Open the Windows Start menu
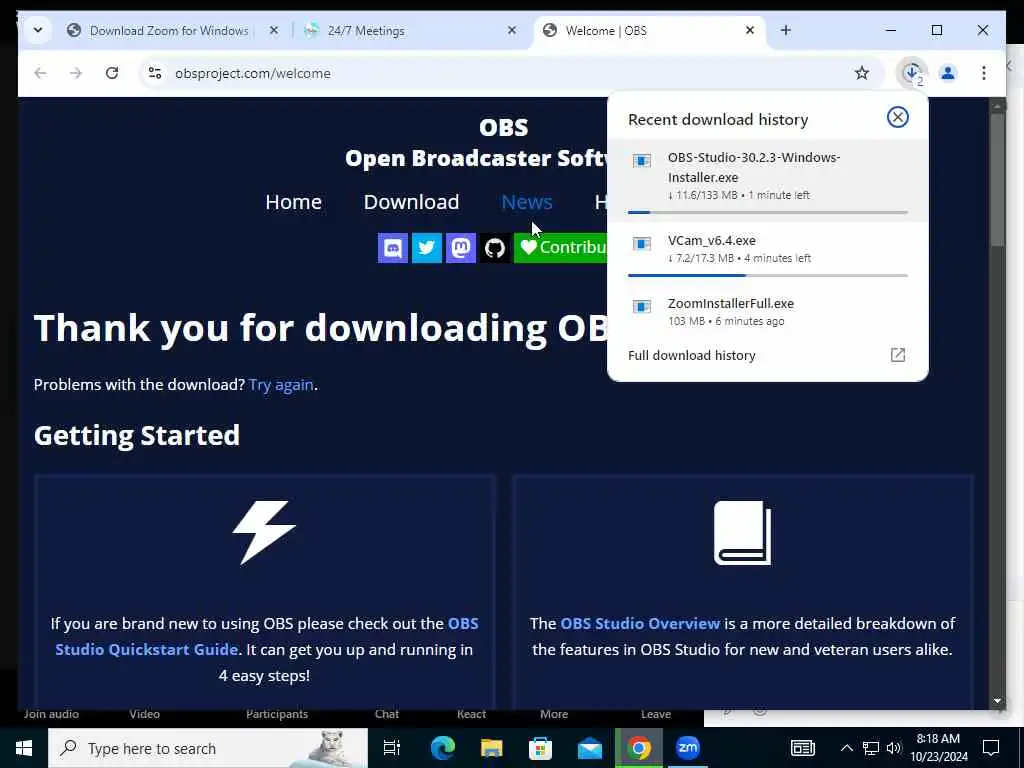The width and height of the screenshot is (1024, 768). point(24,748)
